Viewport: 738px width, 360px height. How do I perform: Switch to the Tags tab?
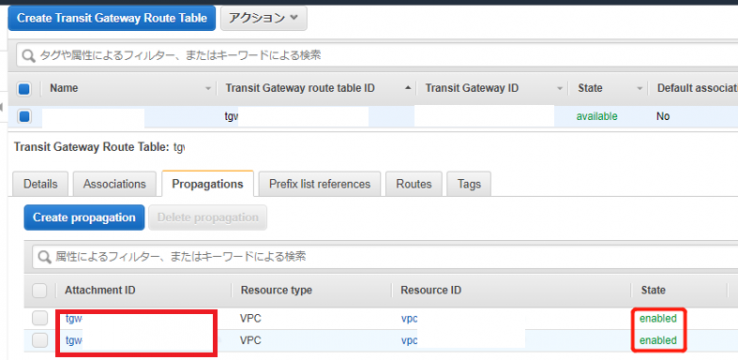click(x=469, y=184)
